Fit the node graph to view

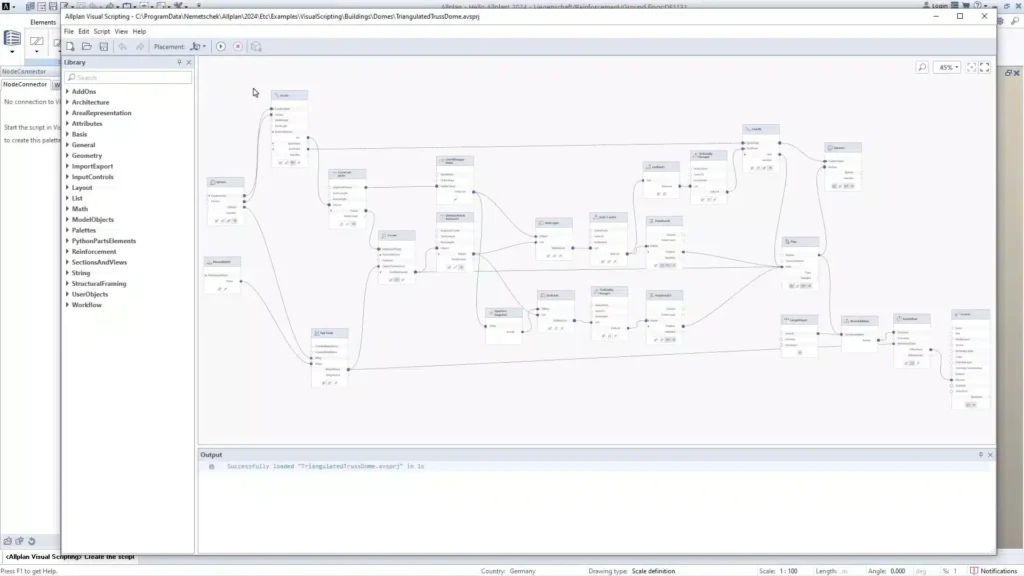coord(971,68)
